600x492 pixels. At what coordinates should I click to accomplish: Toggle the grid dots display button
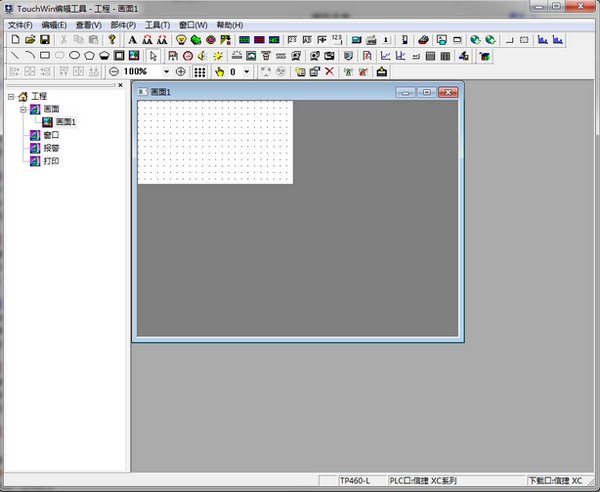200,72
